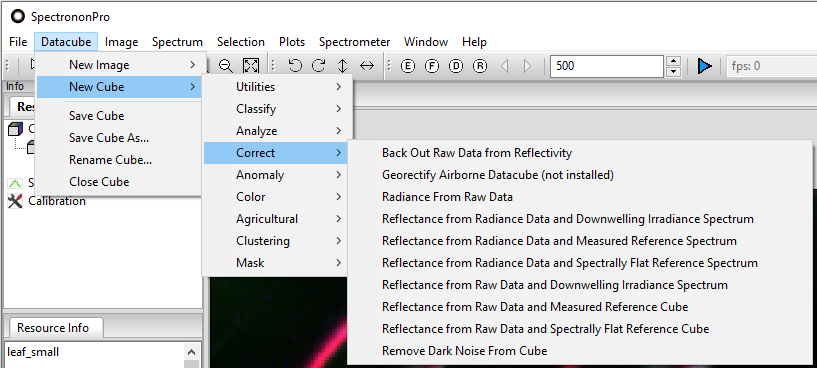This screenshot has width=817, height=368.
Task: Increase the value 500 with up arrow
Action: click(674, 61)
